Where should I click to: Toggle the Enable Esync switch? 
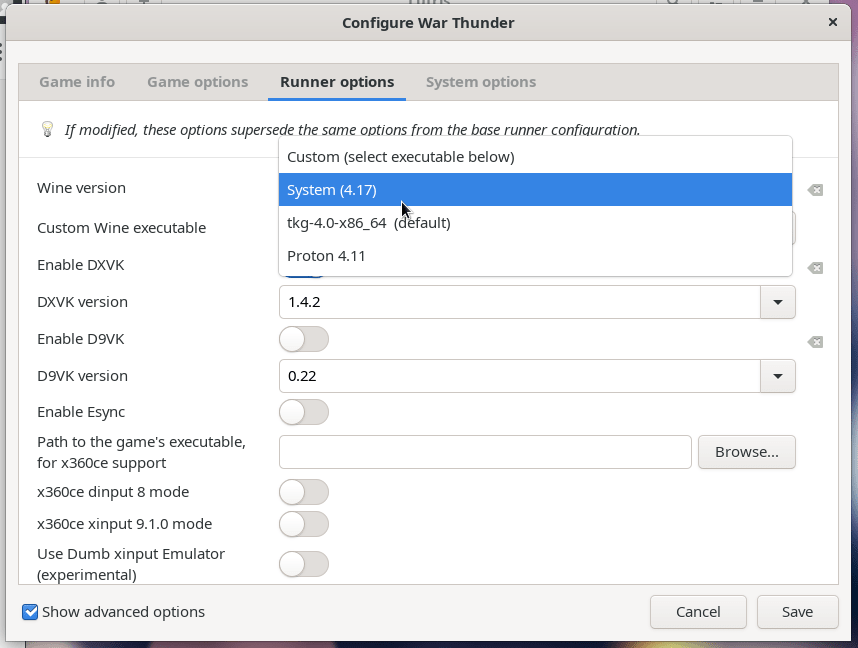tap(304, 412)
